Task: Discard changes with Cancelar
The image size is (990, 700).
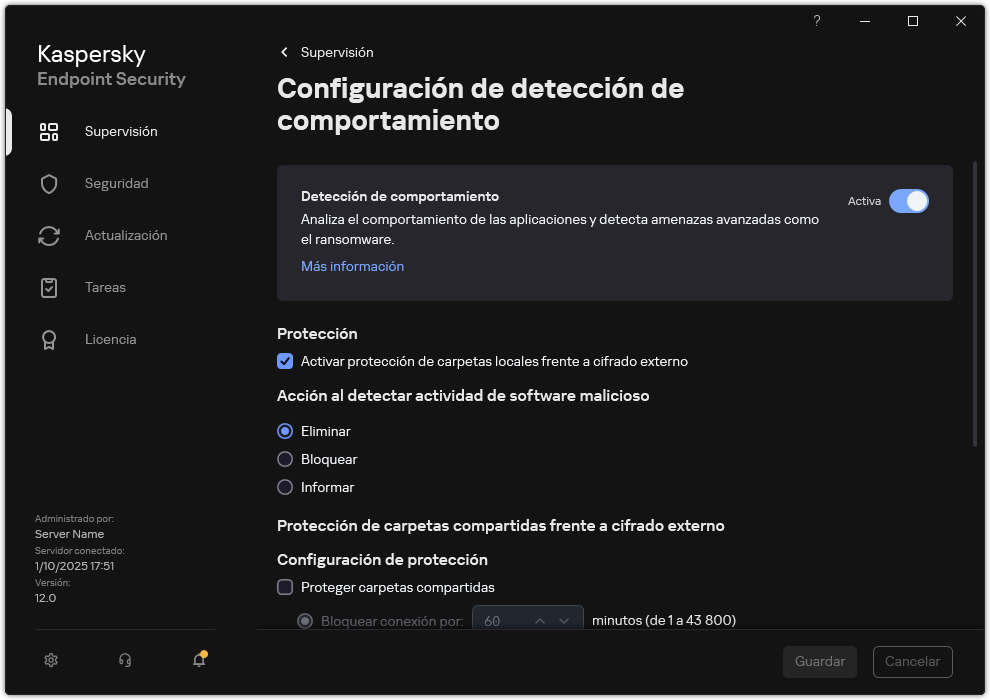Action: click(912, 661)
